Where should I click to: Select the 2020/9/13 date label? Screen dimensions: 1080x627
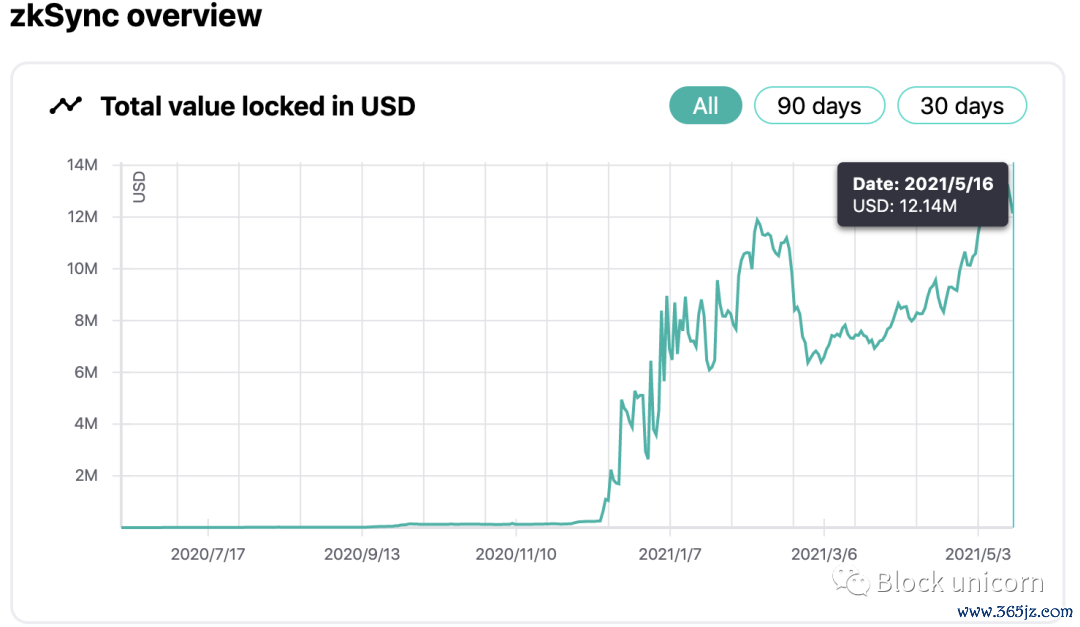362,552
